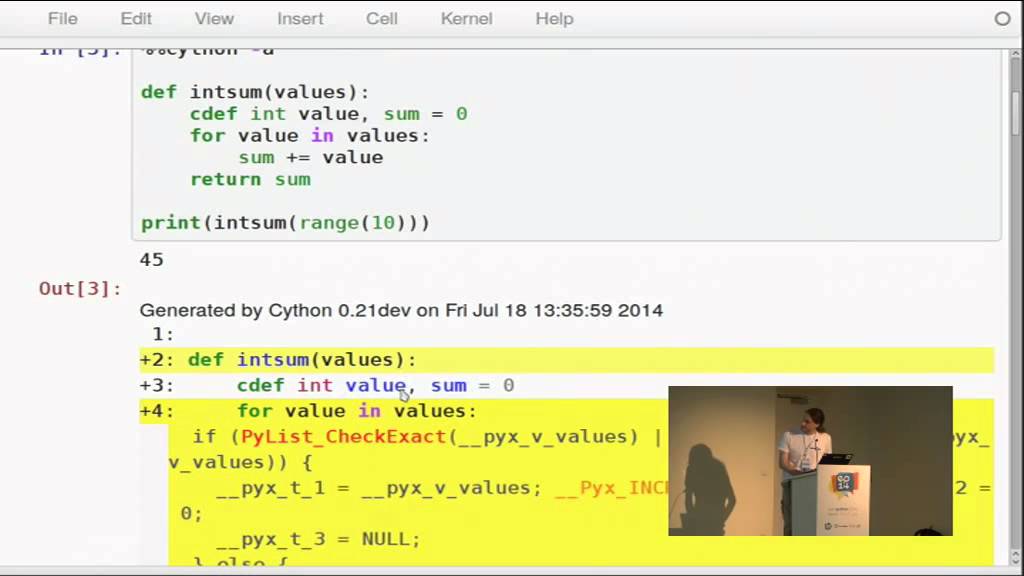This screenshot has height=576, width=1024.
Task: Click inside the intsum code cell
Action: pos(566,145)
